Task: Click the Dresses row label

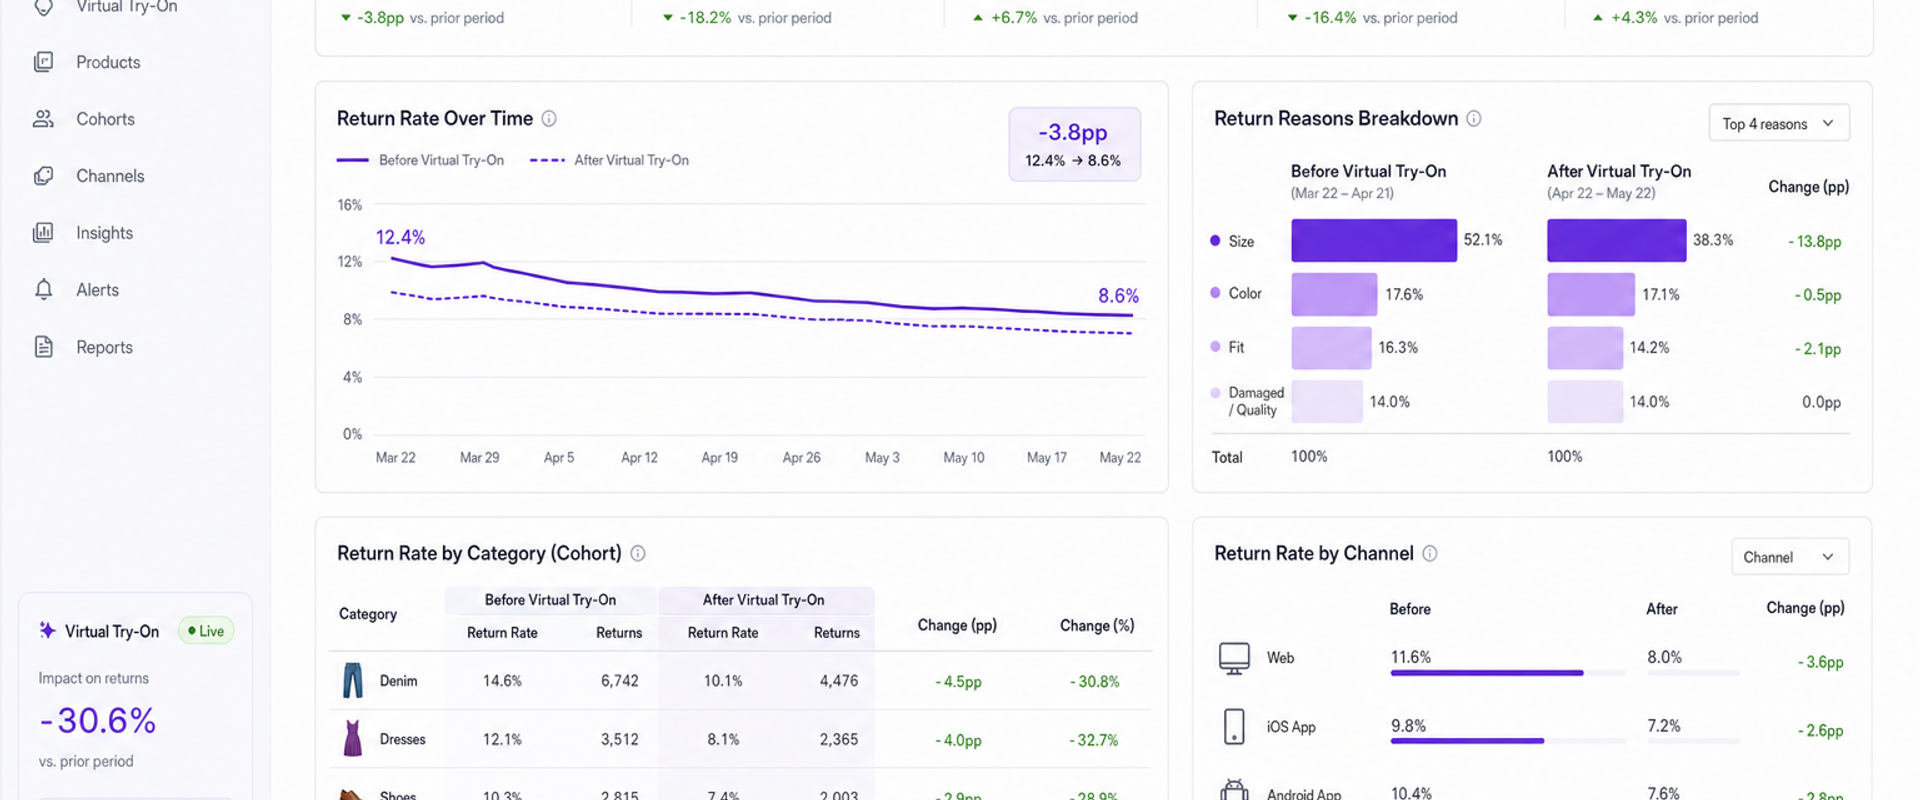Action: click(402, 739)
